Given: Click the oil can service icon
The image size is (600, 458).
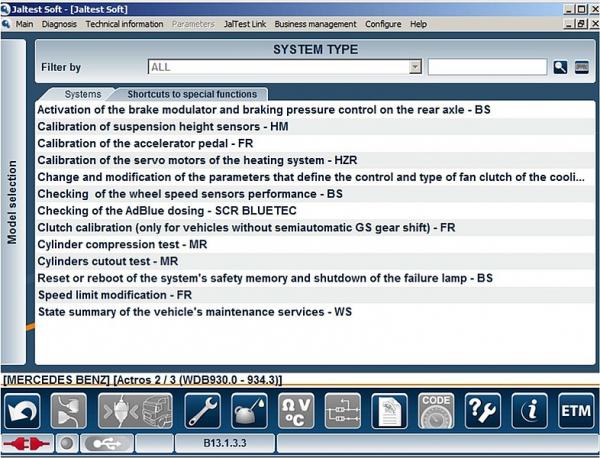Looking at the screenshot, I should [249, 411].
